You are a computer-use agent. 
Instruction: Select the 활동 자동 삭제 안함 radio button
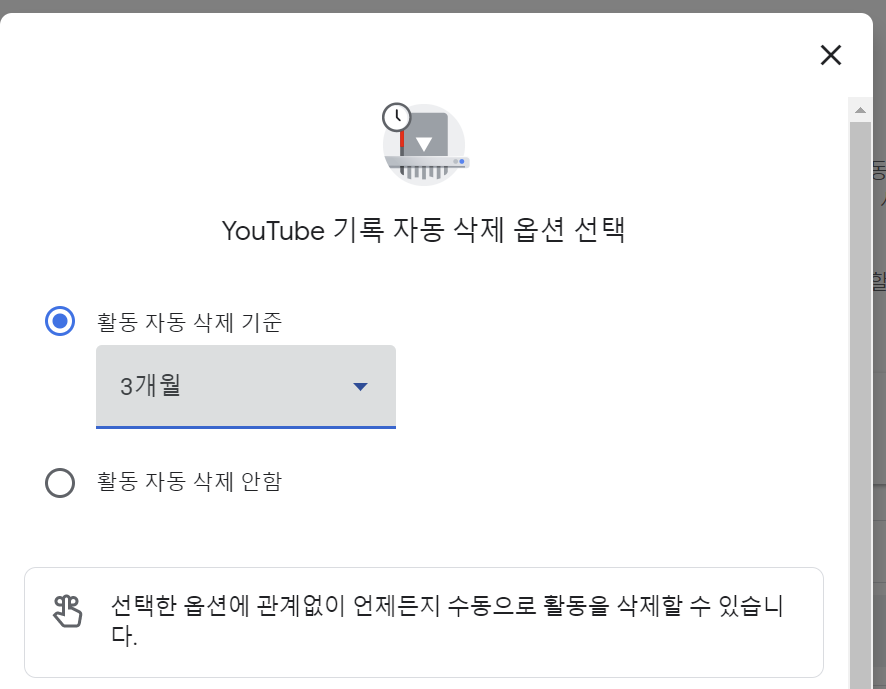point(60,483)
